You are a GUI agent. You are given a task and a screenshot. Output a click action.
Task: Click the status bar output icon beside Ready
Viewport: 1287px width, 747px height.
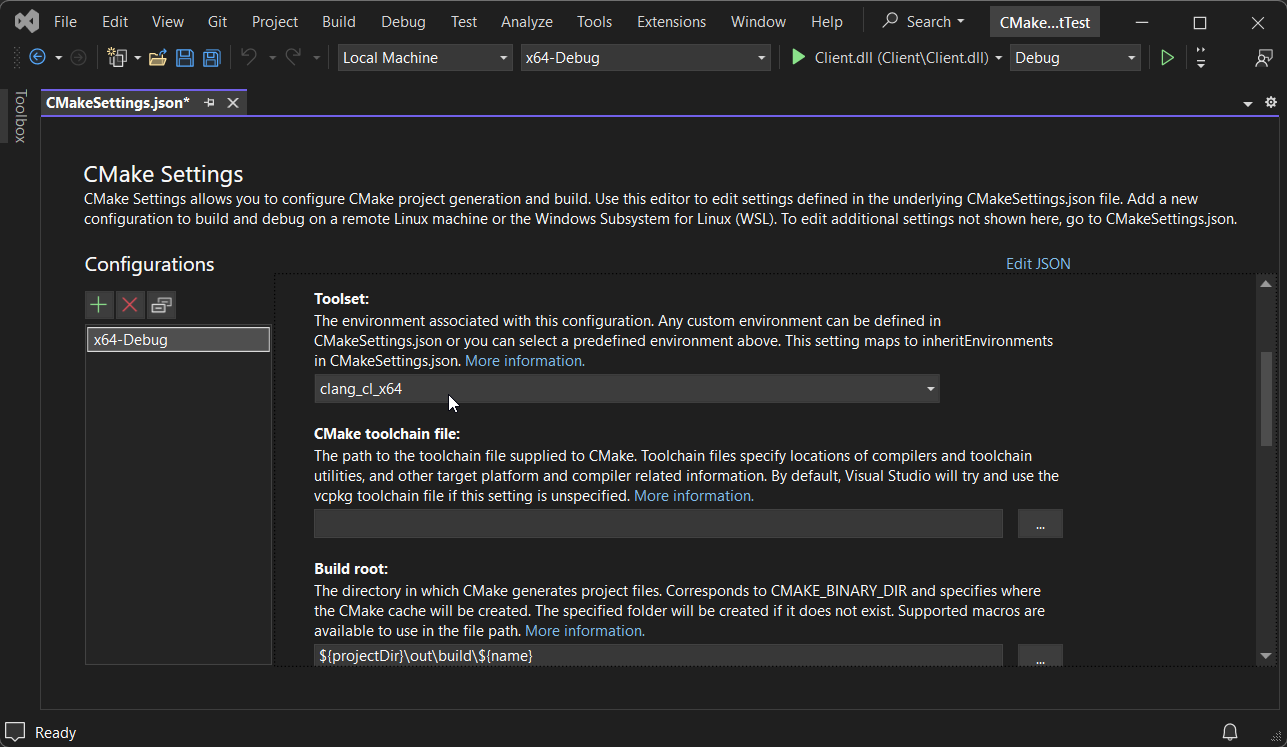pos(15,732)
